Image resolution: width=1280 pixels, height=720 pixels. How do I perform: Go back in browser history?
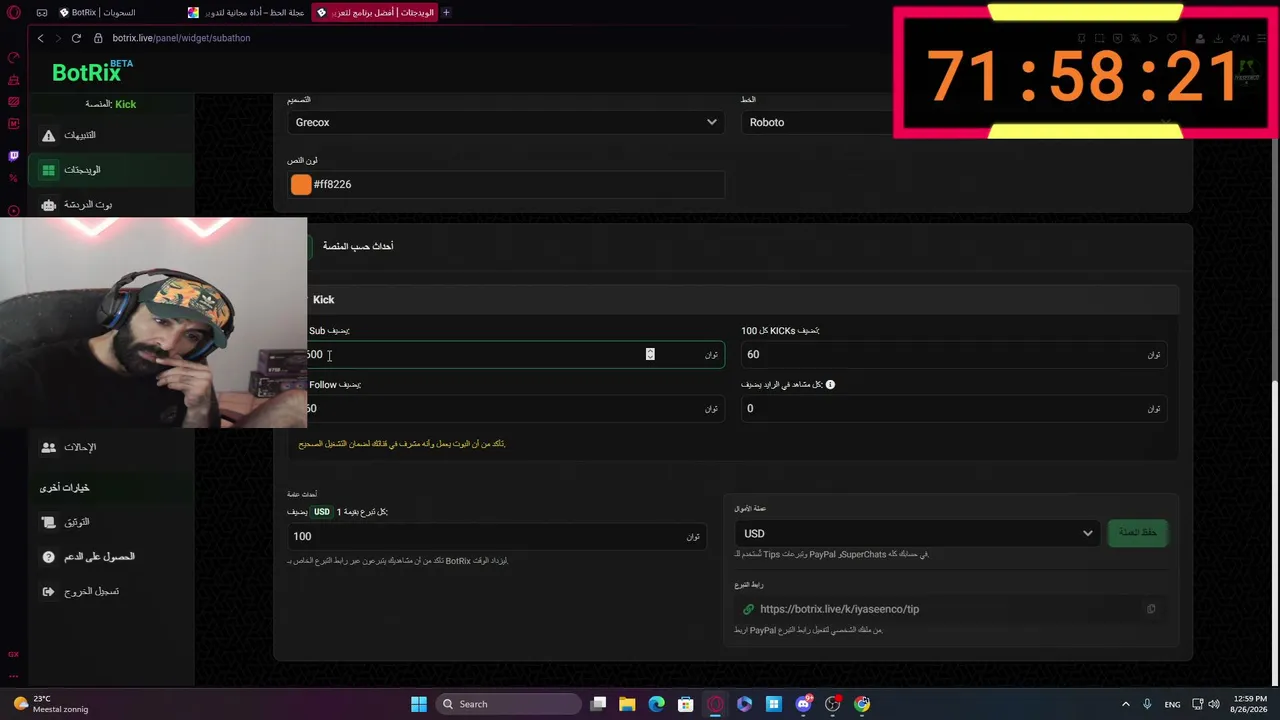click(40, 38)
